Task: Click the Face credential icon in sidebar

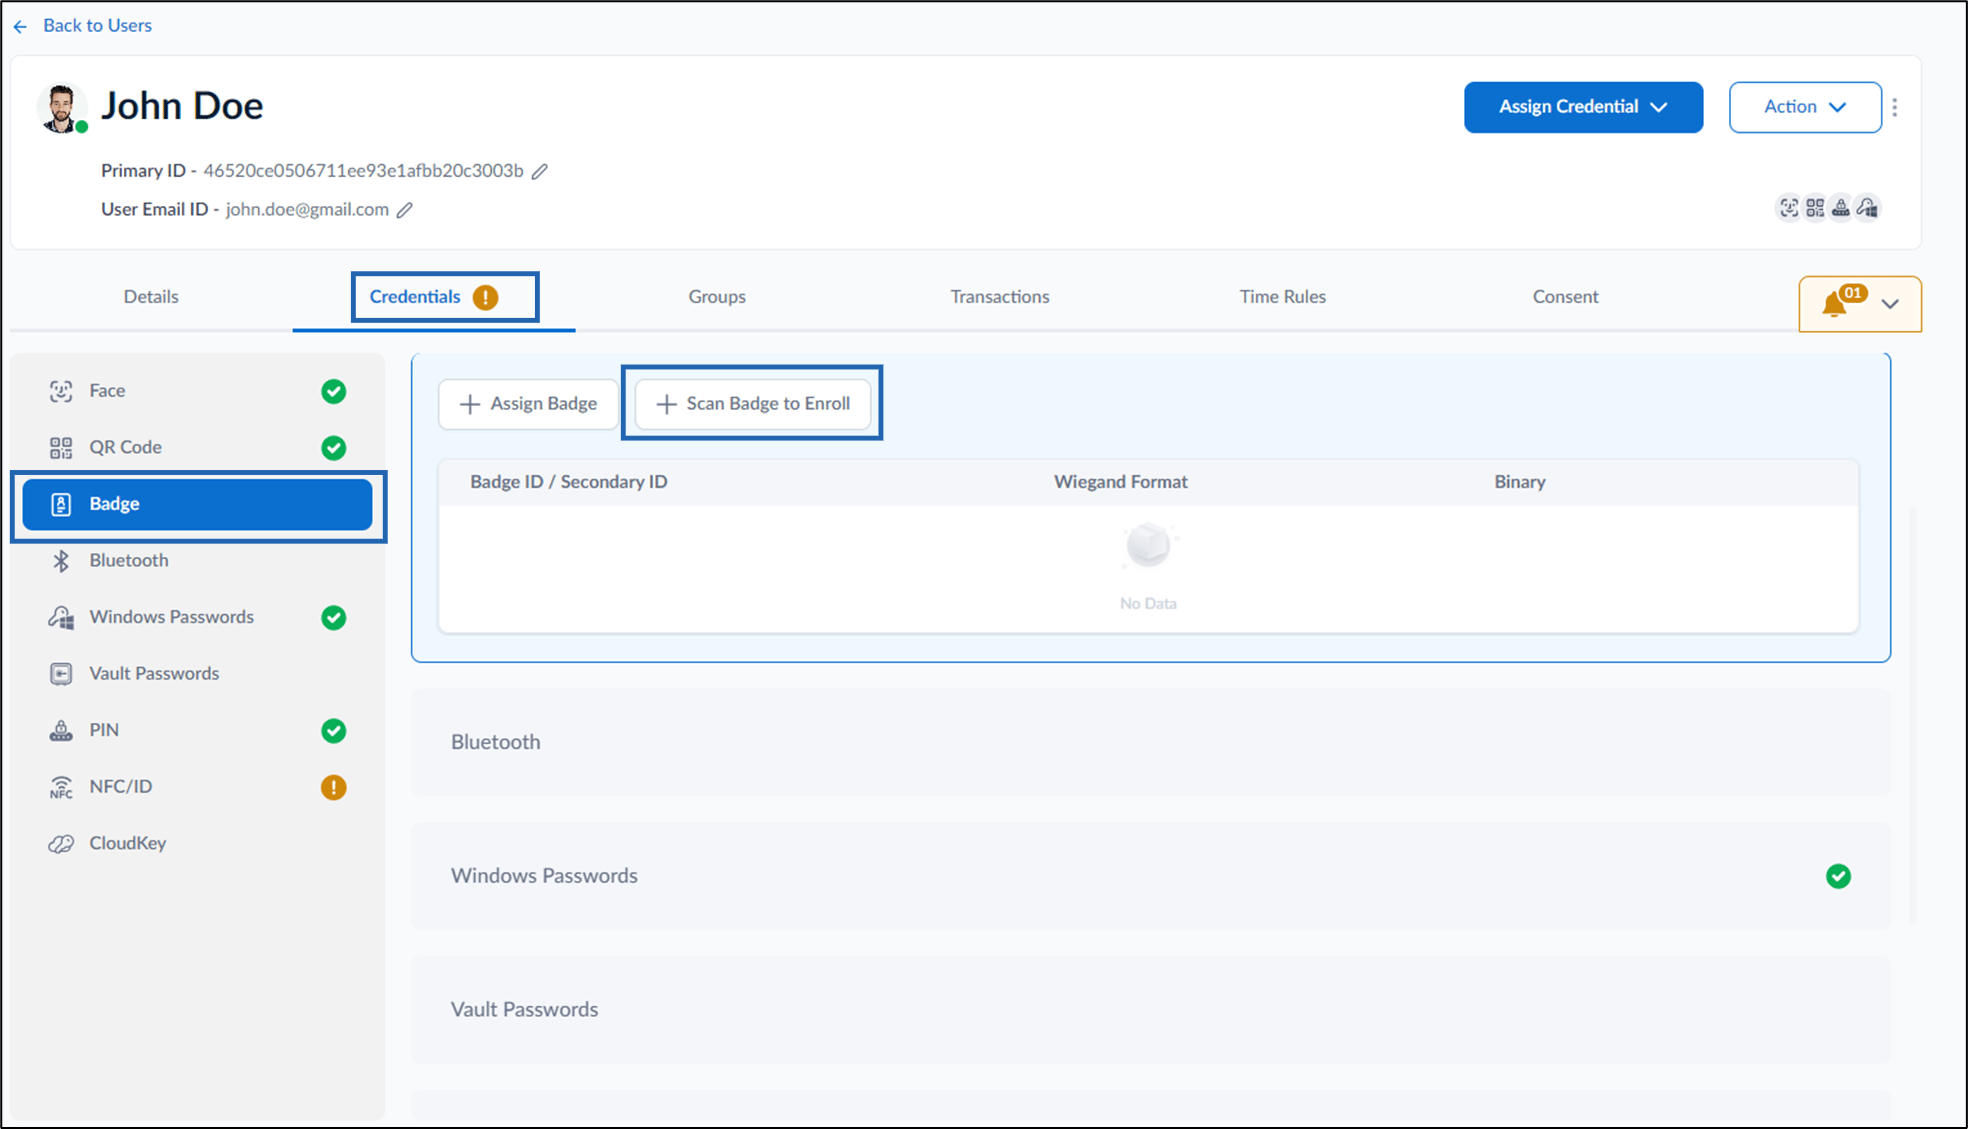Action: (x=61, y=391)
